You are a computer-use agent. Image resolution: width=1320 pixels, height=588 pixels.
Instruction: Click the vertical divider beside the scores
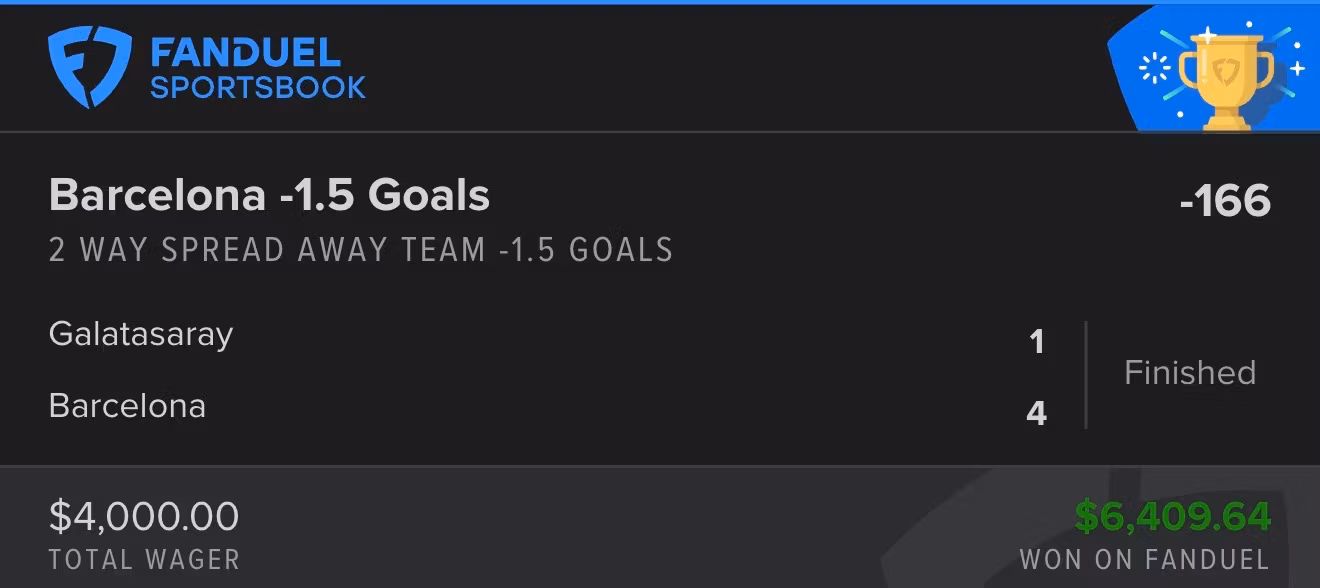1086,375
